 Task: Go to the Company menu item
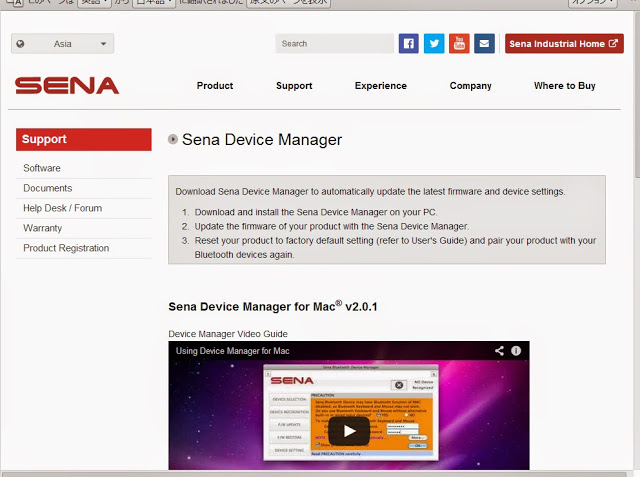pos(470,86)
